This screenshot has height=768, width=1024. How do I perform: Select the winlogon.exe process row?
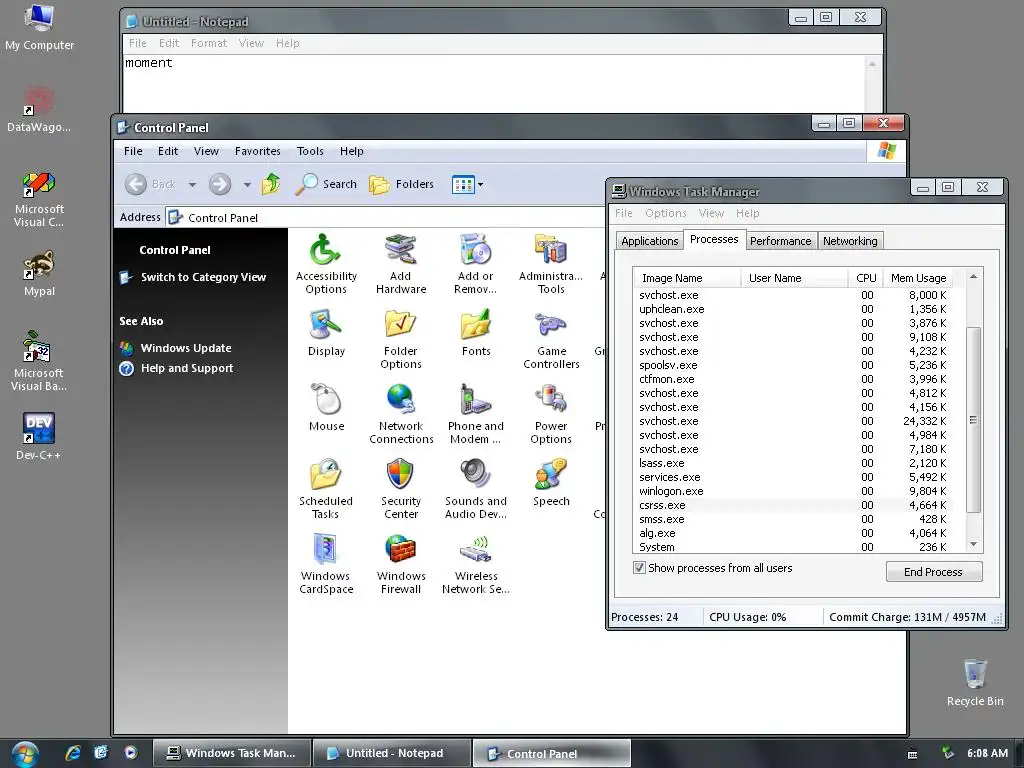[792, 491]
